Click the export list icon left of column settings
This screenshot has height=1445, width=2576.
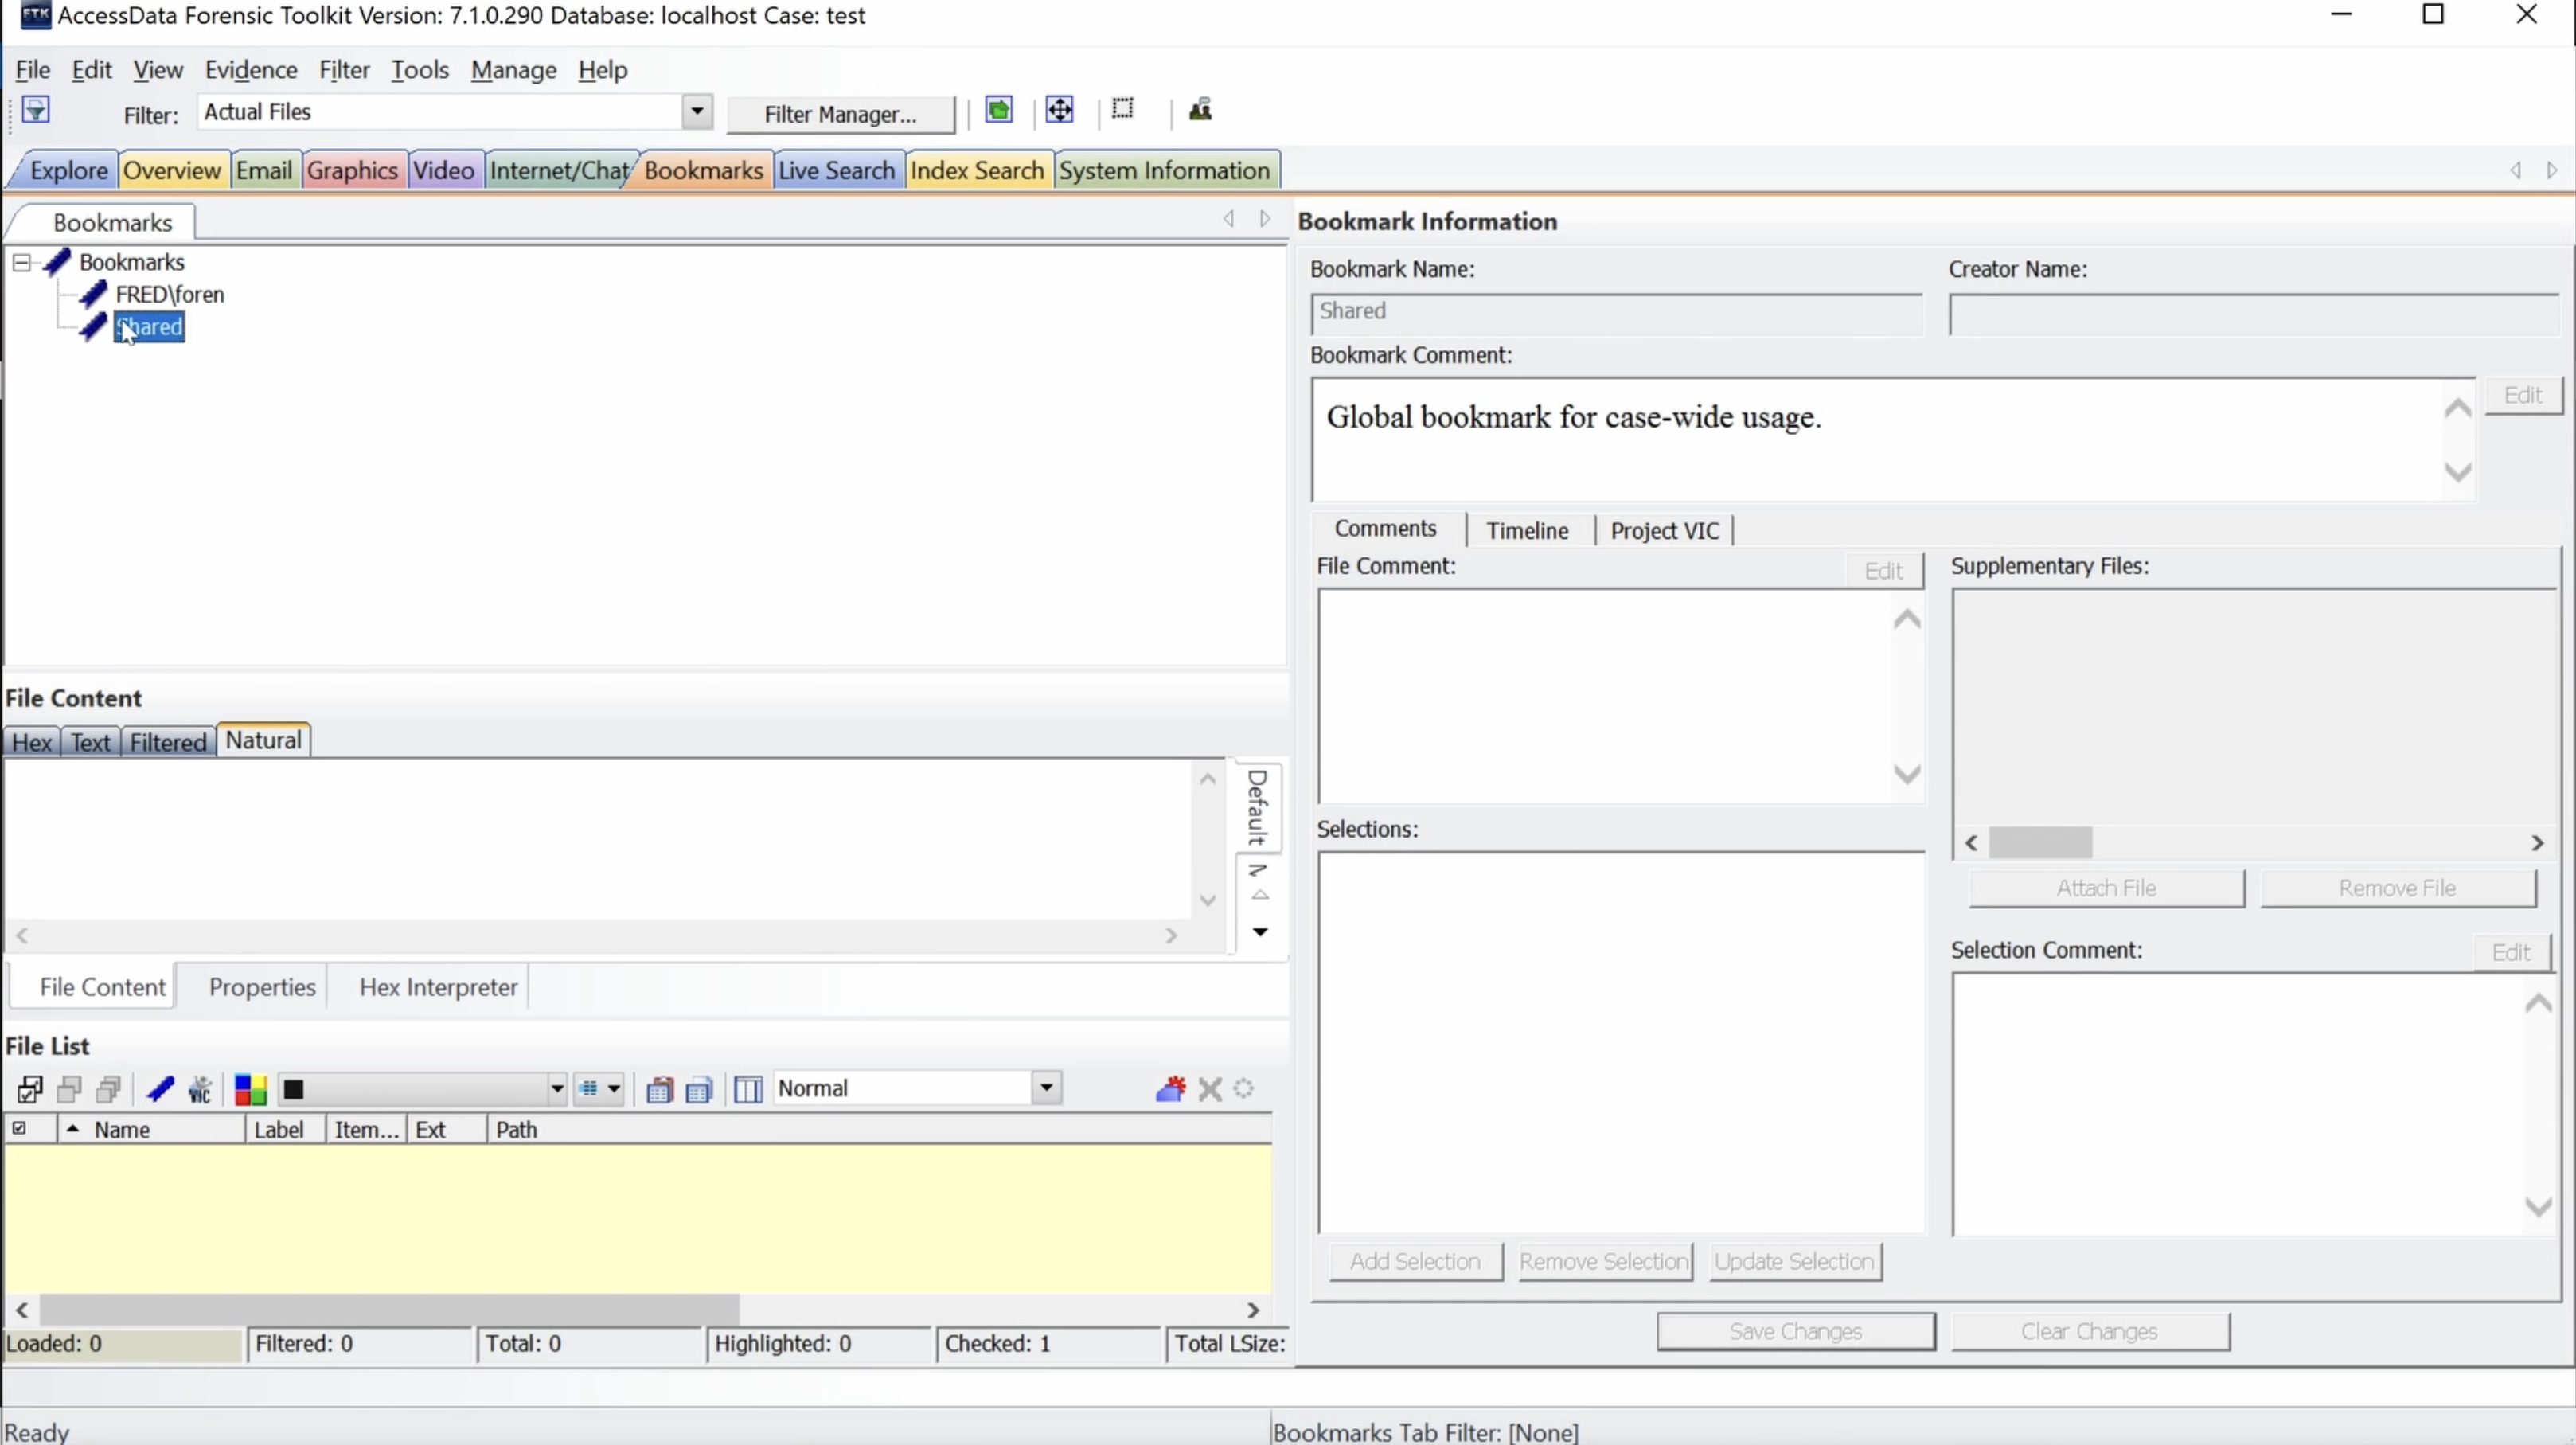699,1089
